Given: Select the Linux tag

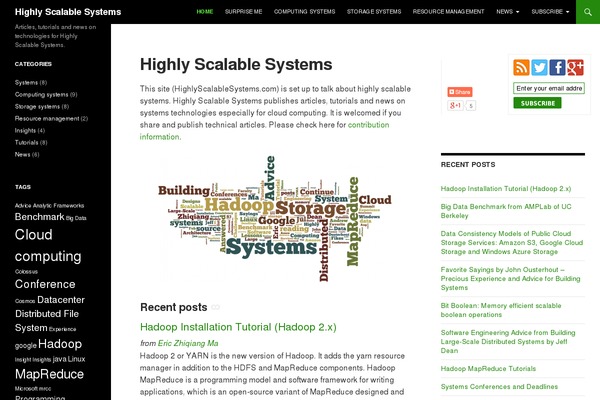Looking at the screenshot, I should pyautogui.click(x=77, y=359).
